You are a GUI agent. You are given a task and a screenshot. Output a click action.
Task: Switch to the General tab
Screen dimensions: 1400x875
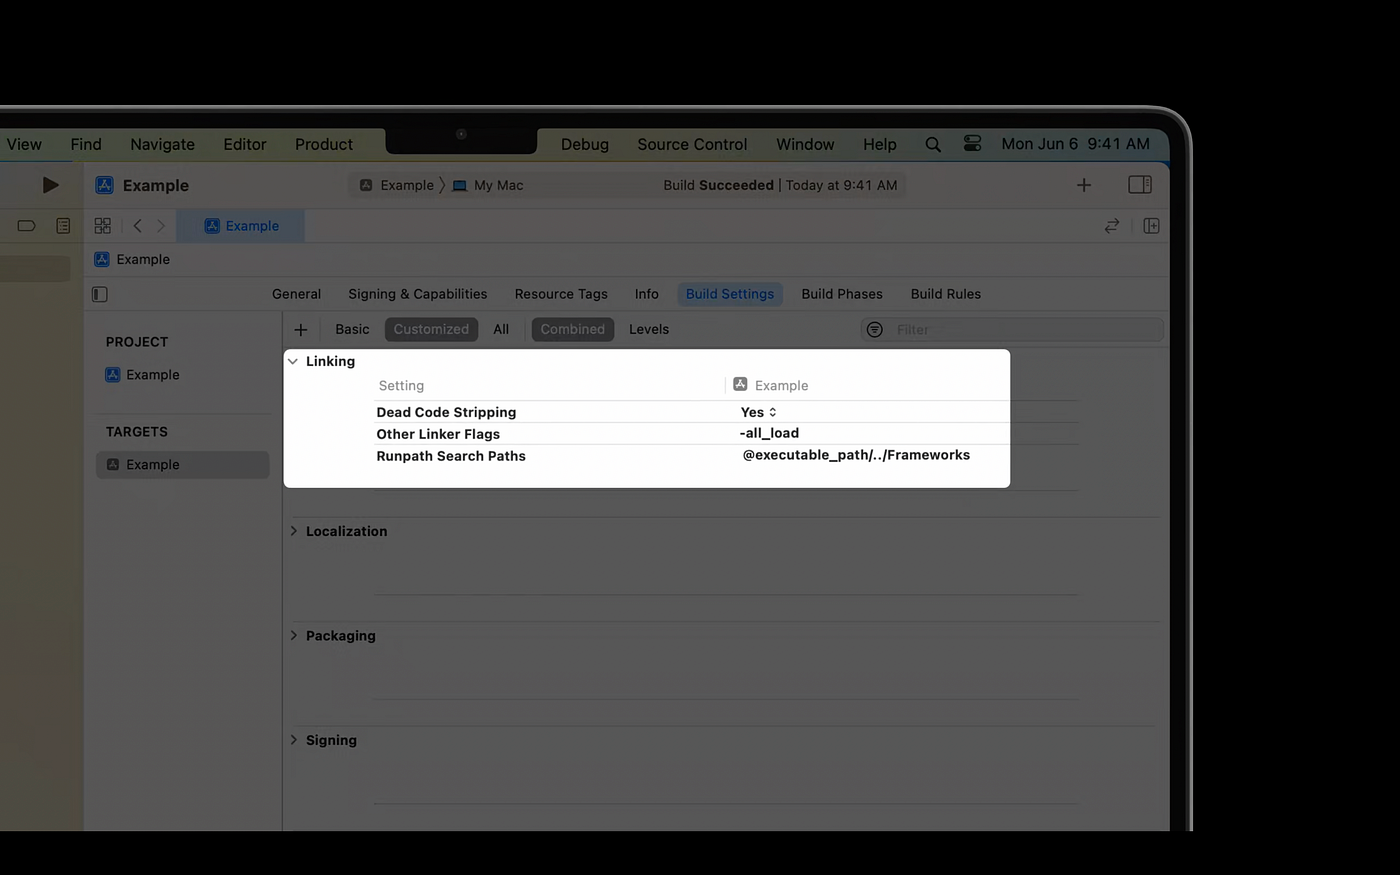(x=296, y=294)
